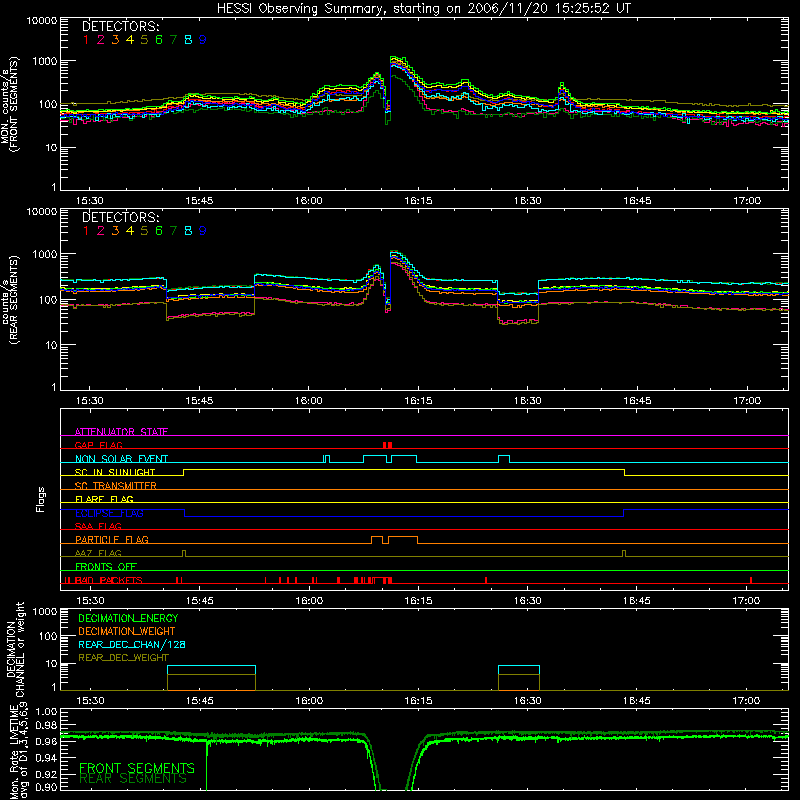
Task: Click DETECTORS: heading in rear segments panel
Action: 121,217
